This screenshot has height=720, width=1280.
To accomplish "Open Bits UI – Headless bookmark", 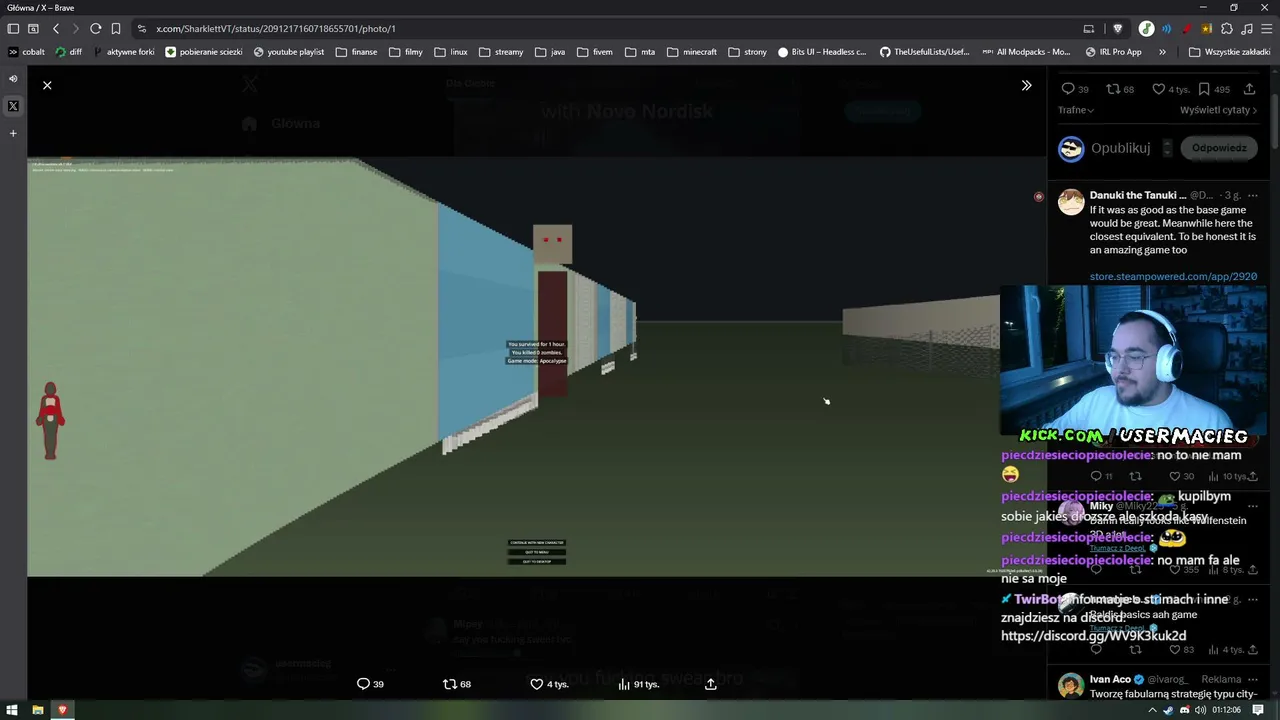I will point(822,52).
